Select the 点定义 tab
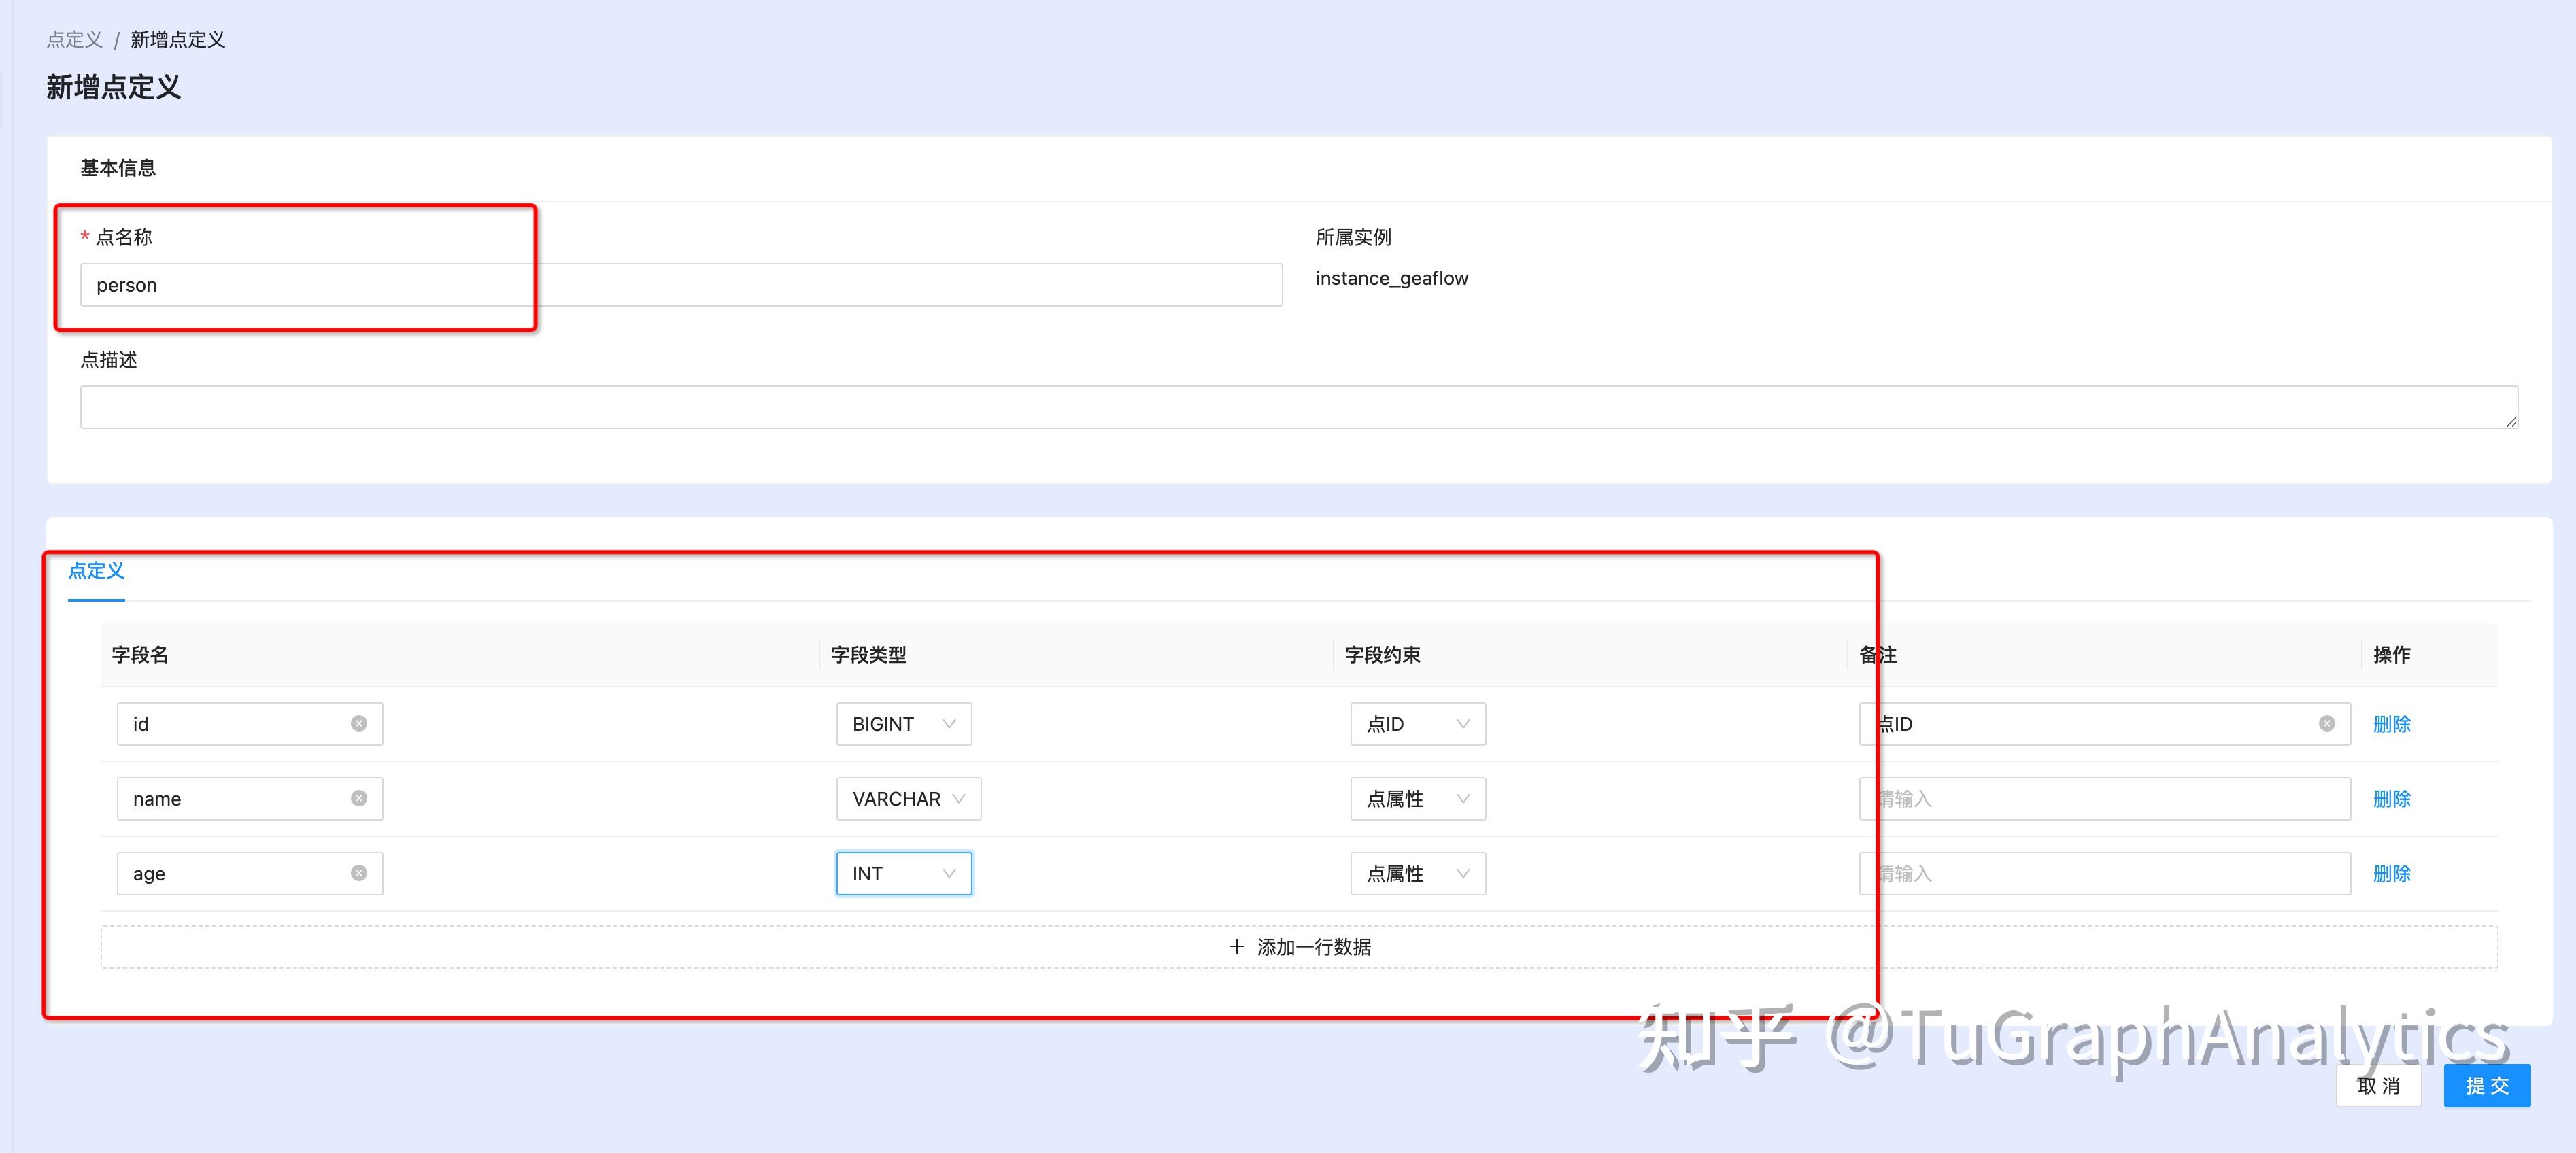Viewport: 2576px width, 1153px height. click(96, 571)
